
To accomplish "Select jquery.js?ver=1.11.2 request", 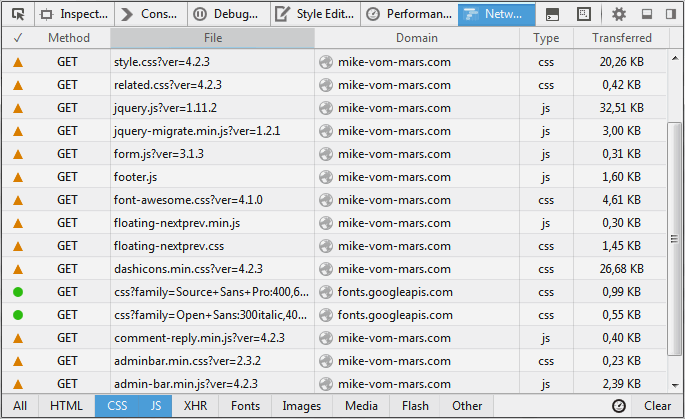I will [165, 108].
